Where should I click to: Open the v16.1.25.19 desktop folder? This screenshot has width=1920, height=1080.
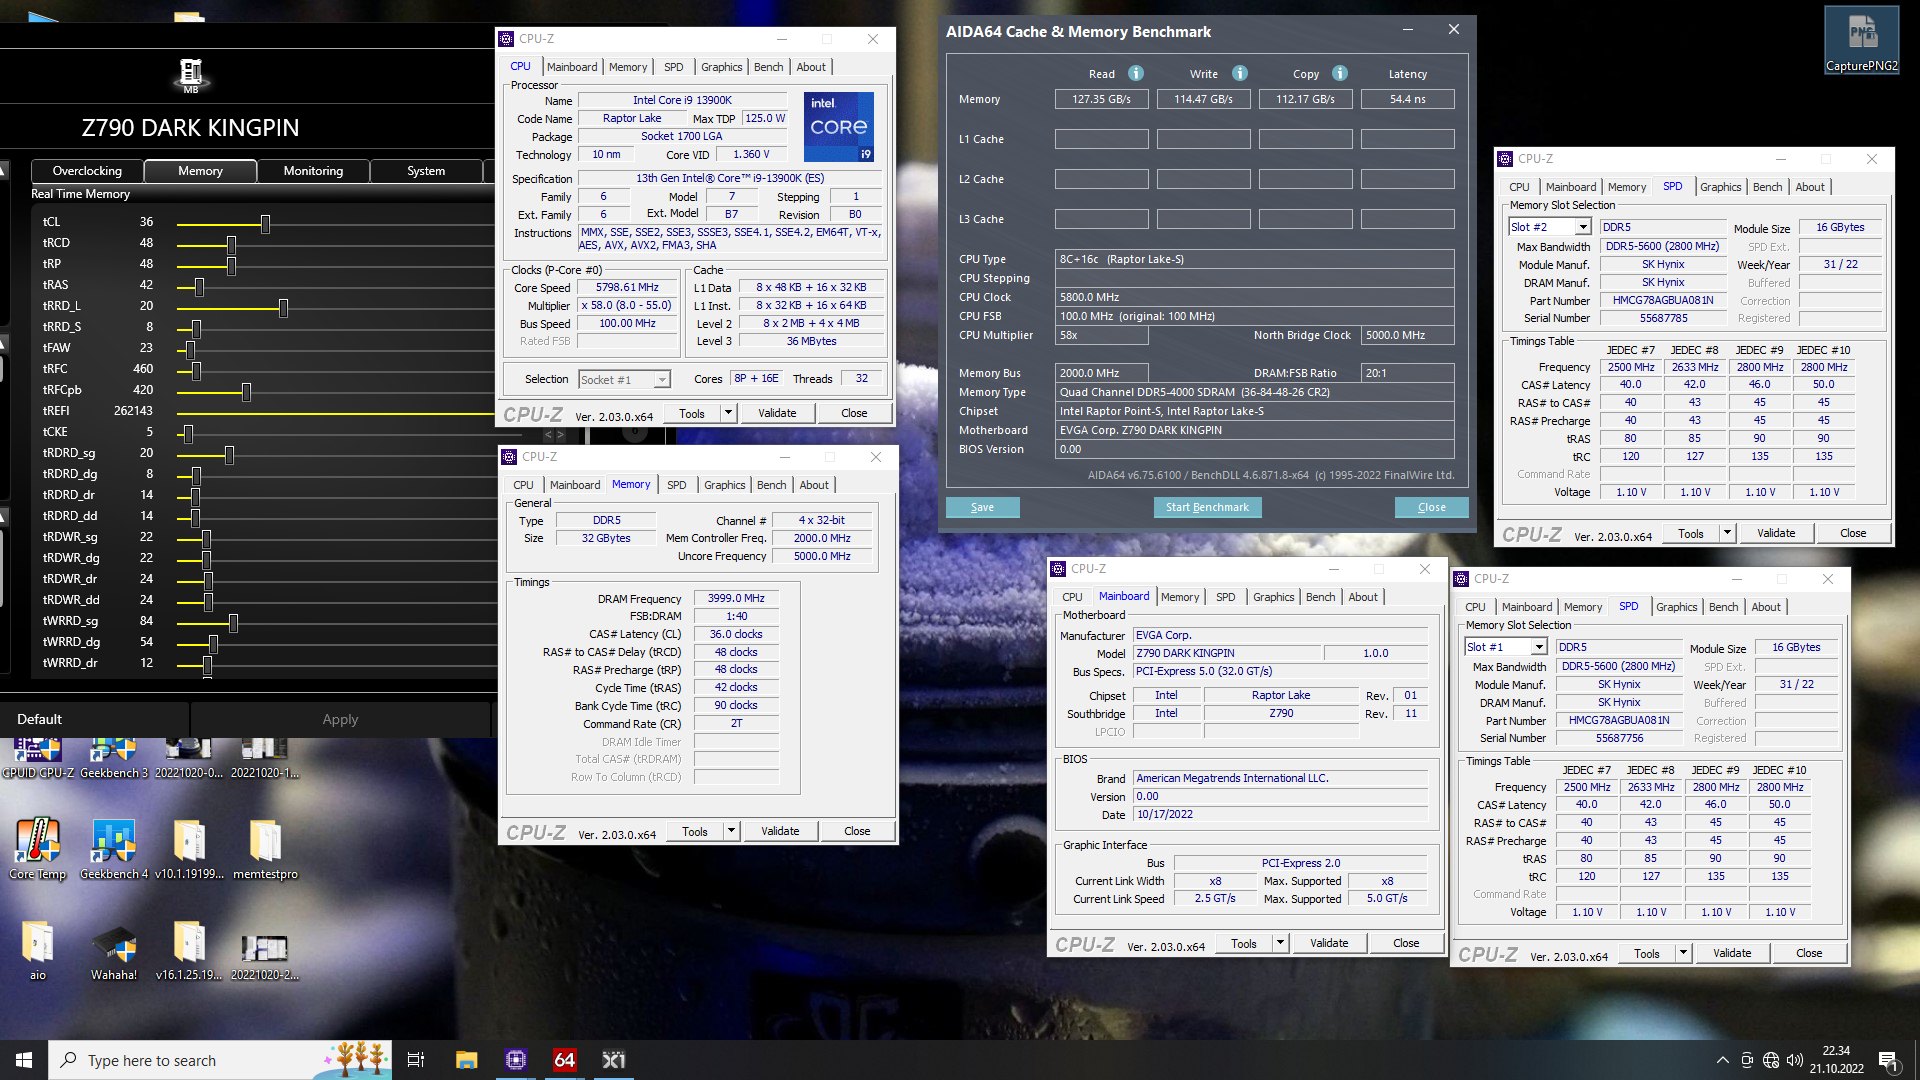coord(189,950)
